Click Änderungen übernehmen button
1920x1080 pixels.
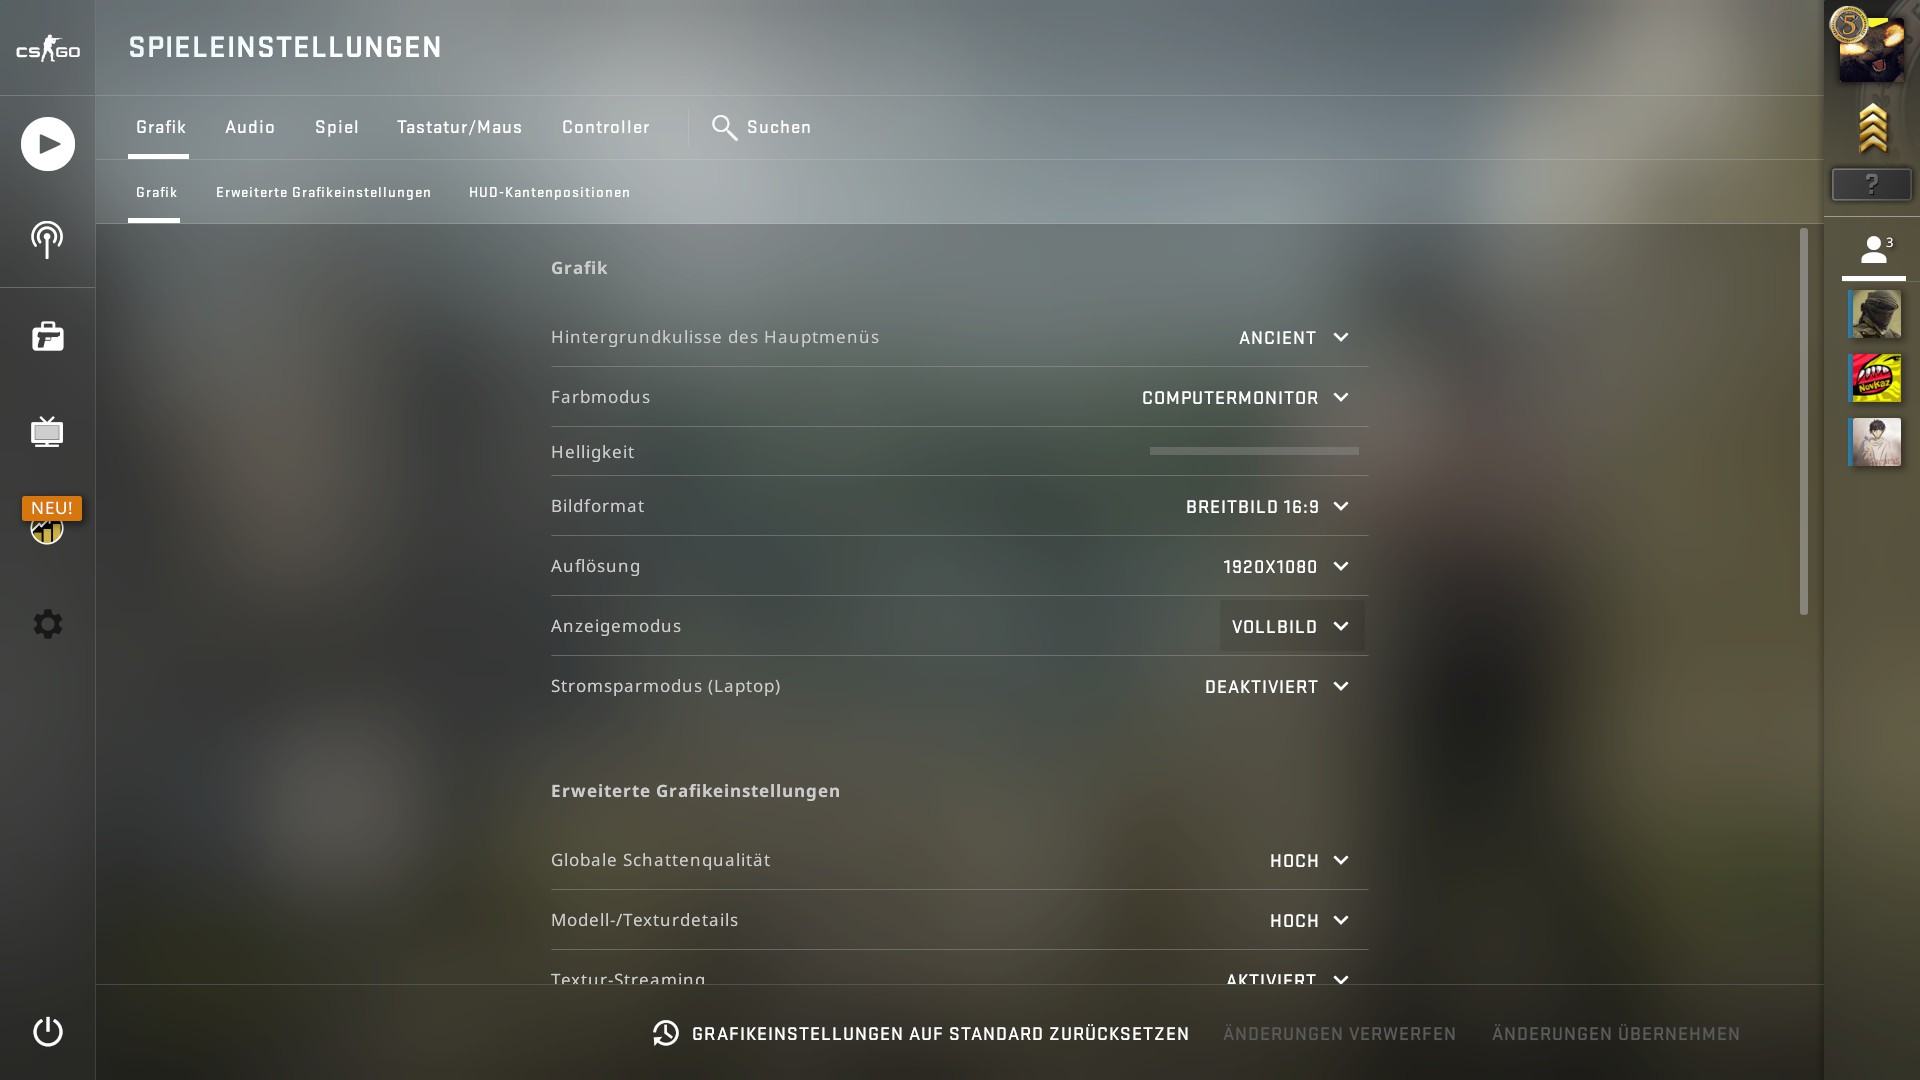tap(1616, 1034)
